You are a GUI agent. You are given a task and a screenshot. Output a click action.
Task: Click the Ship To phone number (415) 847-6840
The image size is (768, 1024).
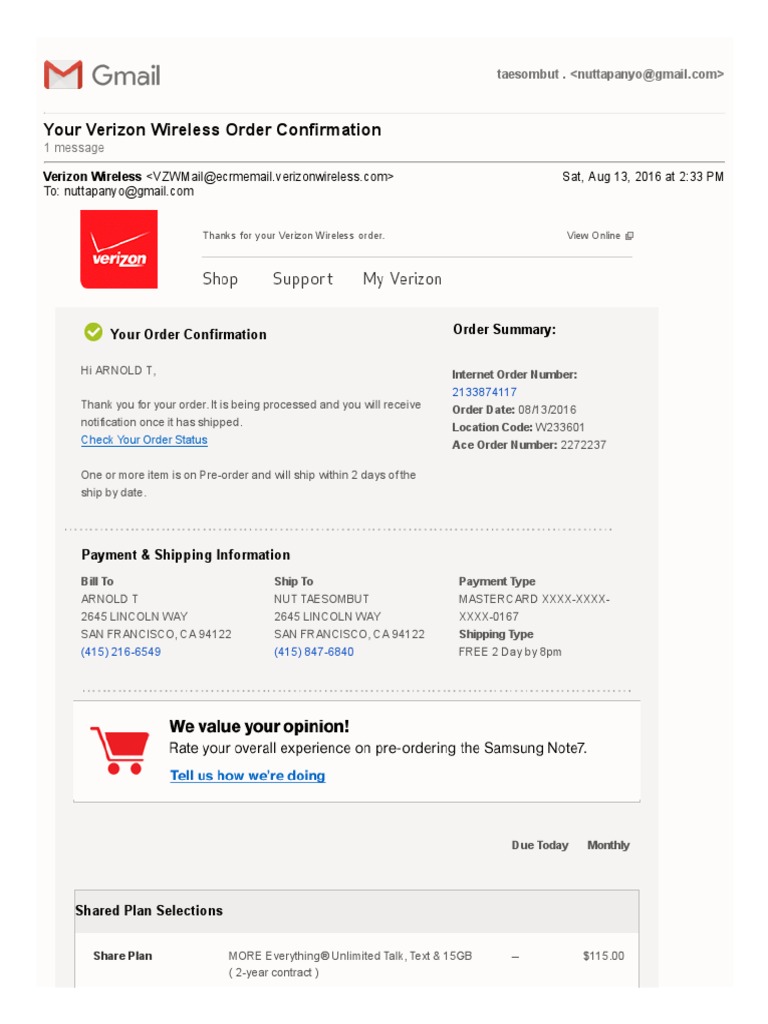tap(314, 652)
